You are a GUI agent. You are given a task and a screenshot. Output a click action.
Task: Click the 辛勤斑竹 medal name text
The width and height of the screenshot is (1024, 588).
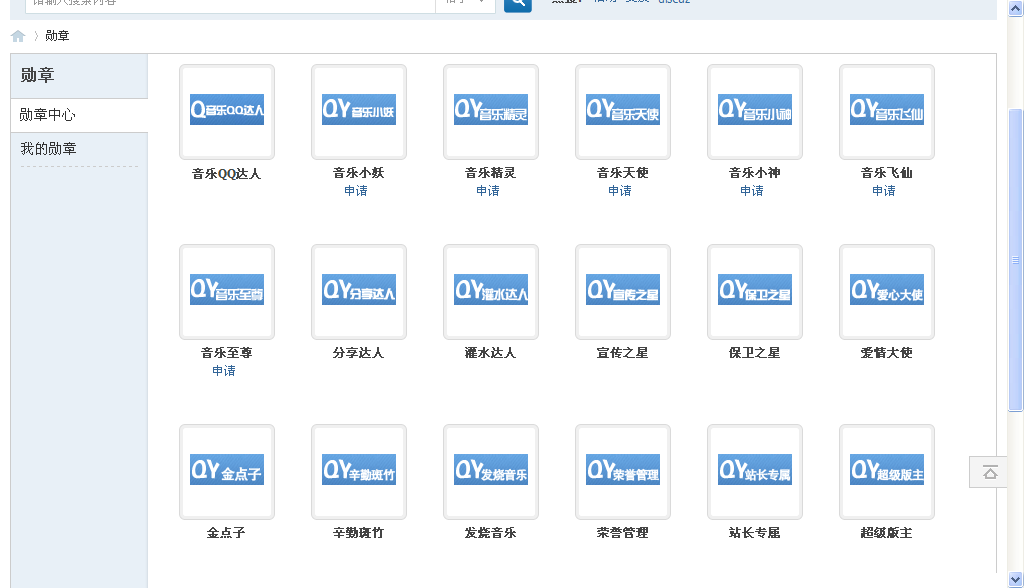click(x=359, y=533)
